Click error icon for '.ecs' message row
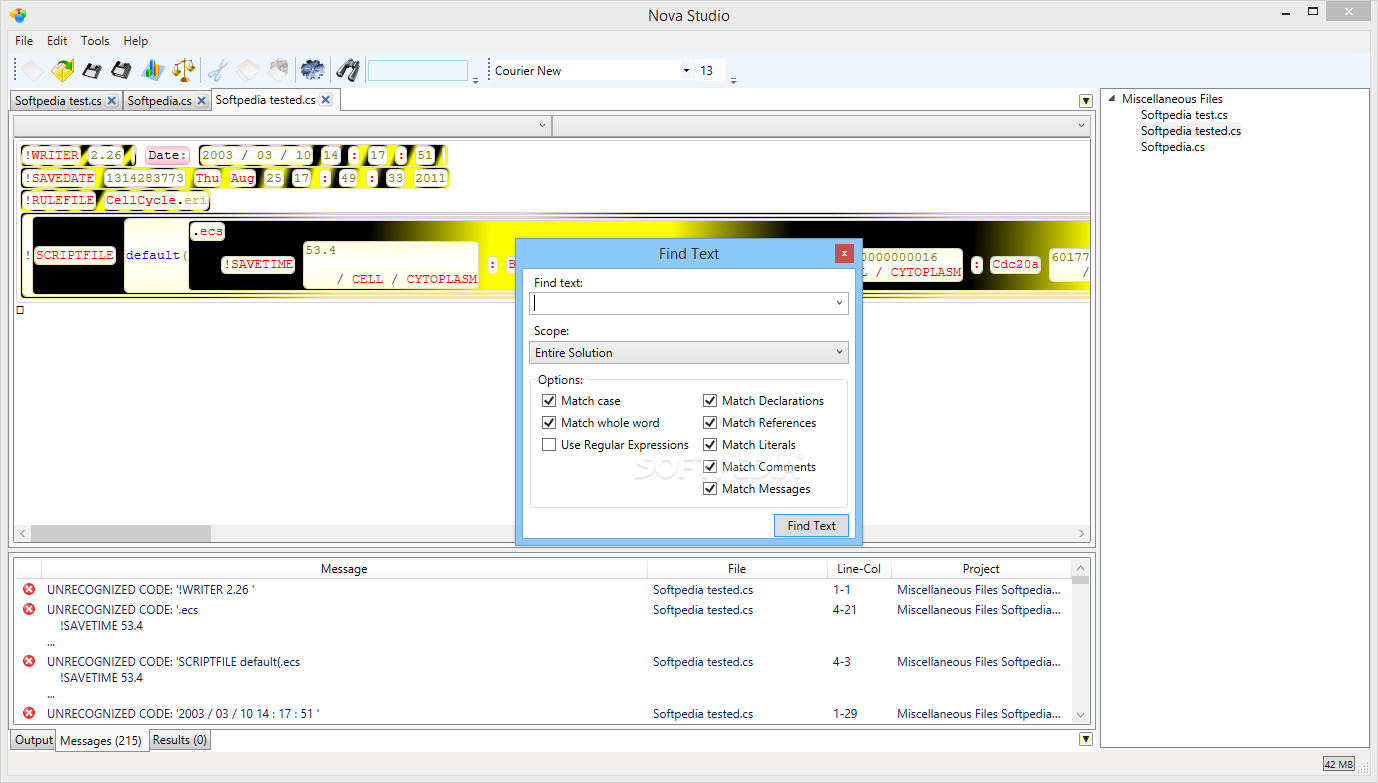Viewport: 1378px width, 783px height. [x=29, y=609]
